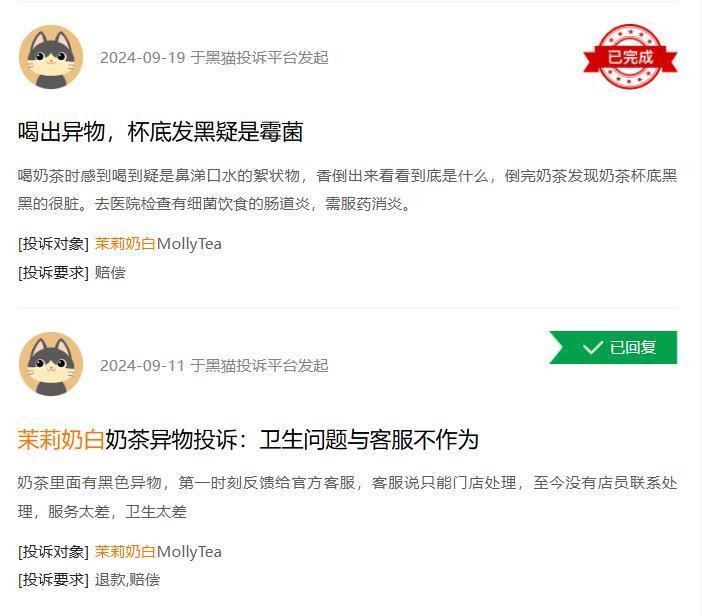The image size is (702, 616).
Task: Click 茉莉奶白MollyTea in second complaint target
Action: pos(158,552)
